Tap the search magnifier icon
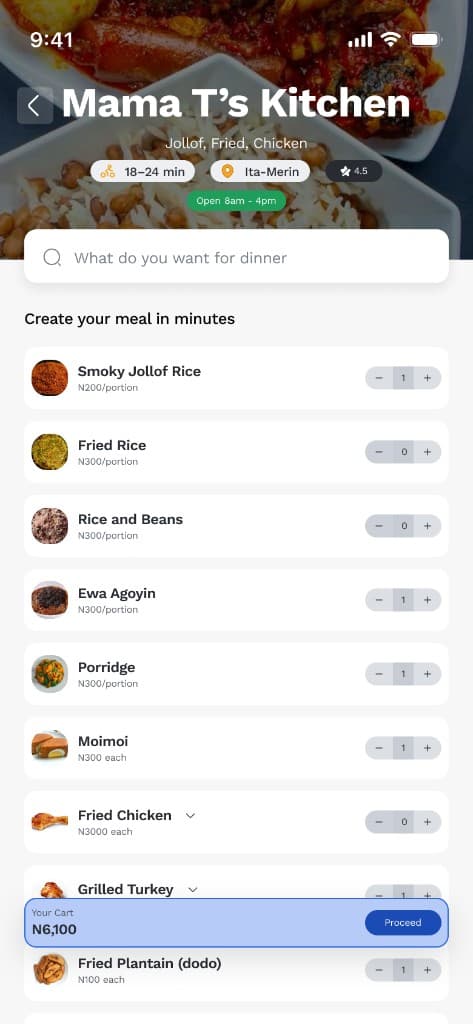This screenshot has height=1024, width=473. tap(52, 258)
